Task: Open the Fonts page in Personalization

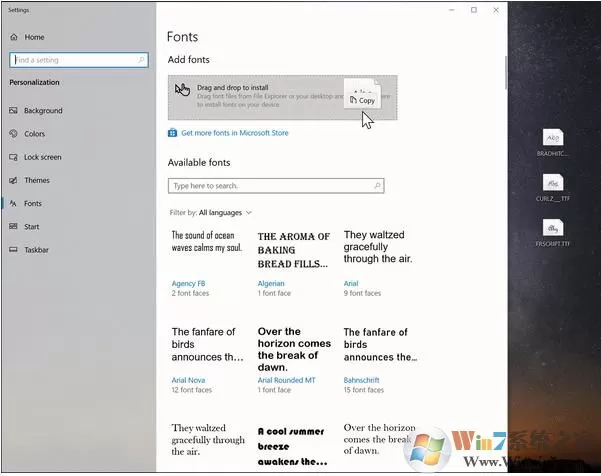Action: [33, 204]
